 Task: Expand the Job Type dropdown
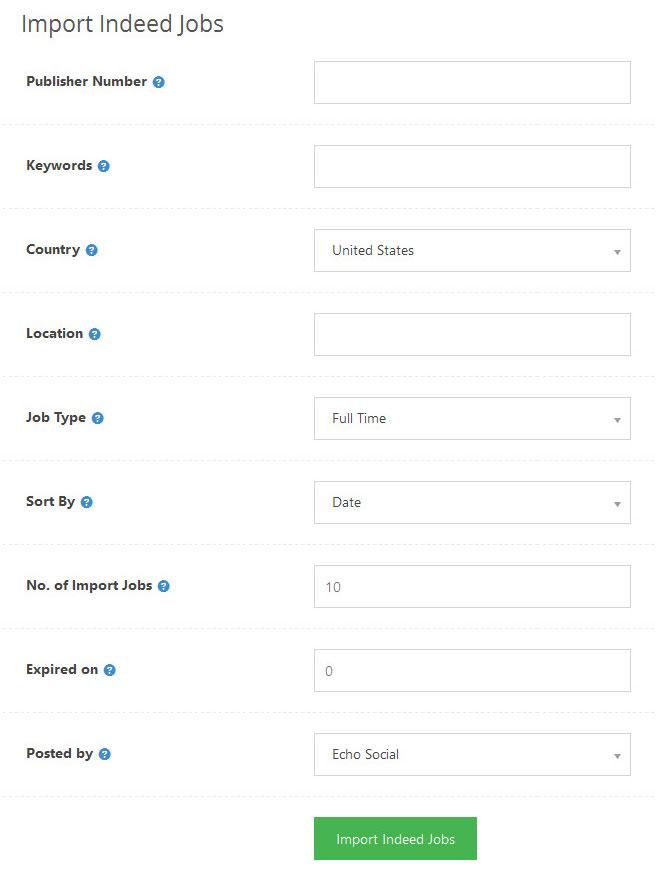coord(472,418)
